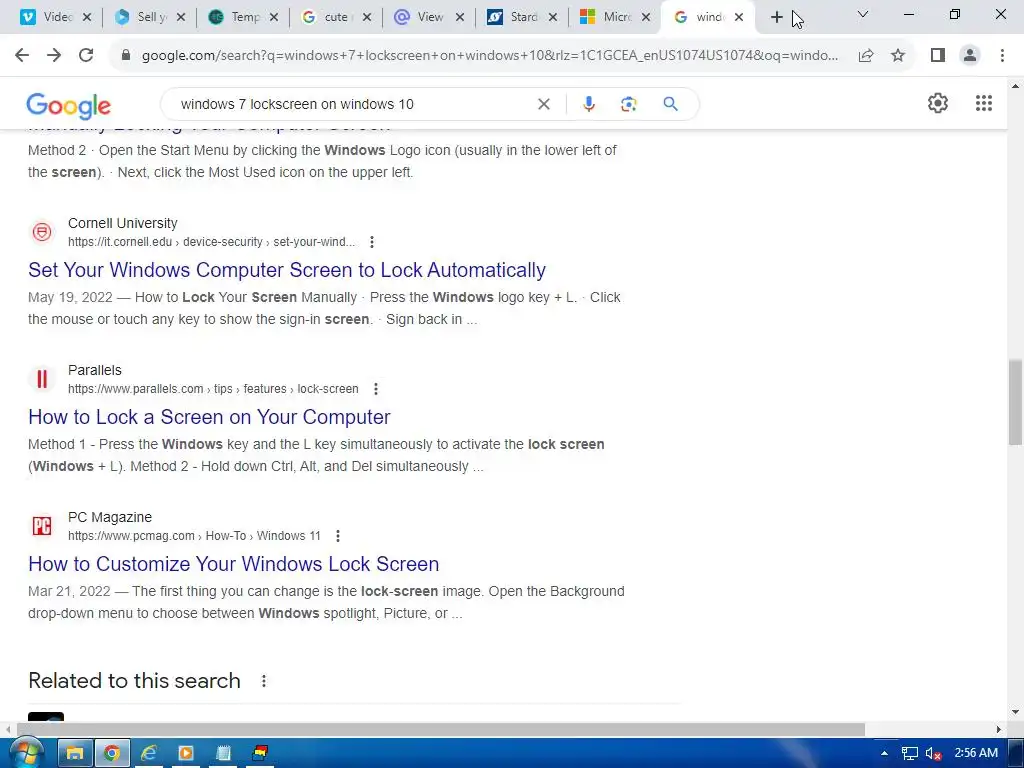Open the Windows Start menu

click(x=25, y=753)
